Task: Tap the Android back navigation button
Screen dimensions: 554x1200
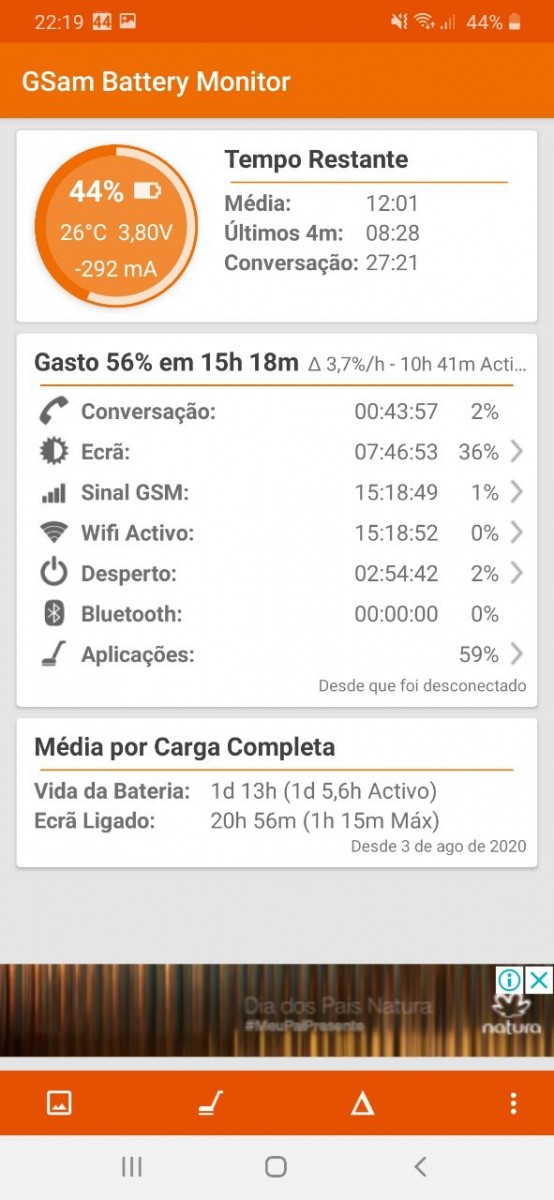Action: coord(420,1166)
